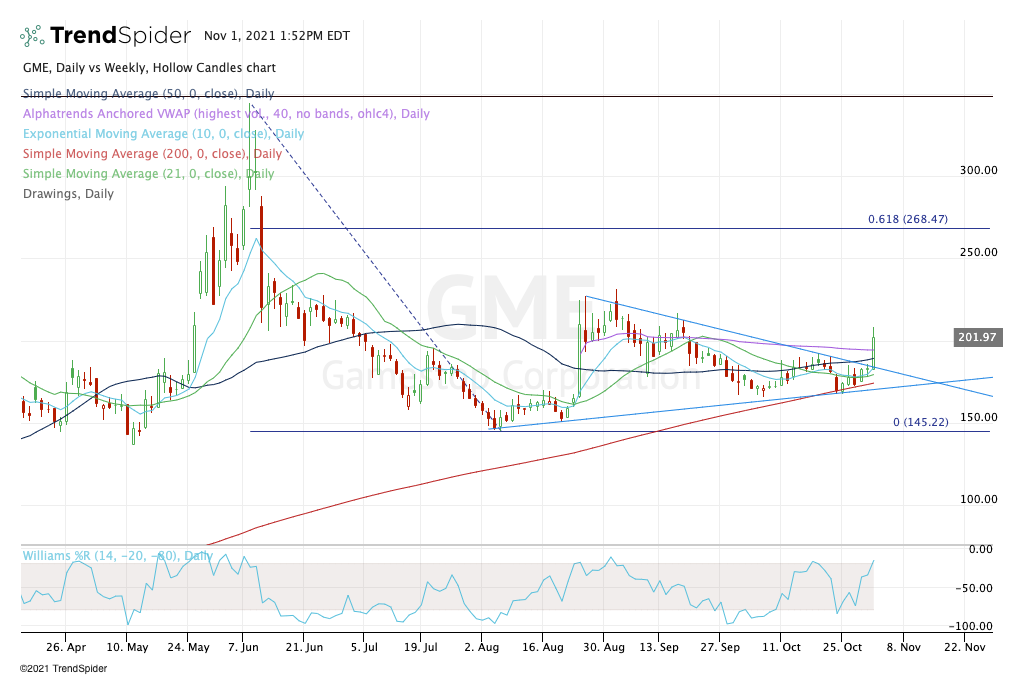Click the '13. Sep' date axis label

pos(659,647)
